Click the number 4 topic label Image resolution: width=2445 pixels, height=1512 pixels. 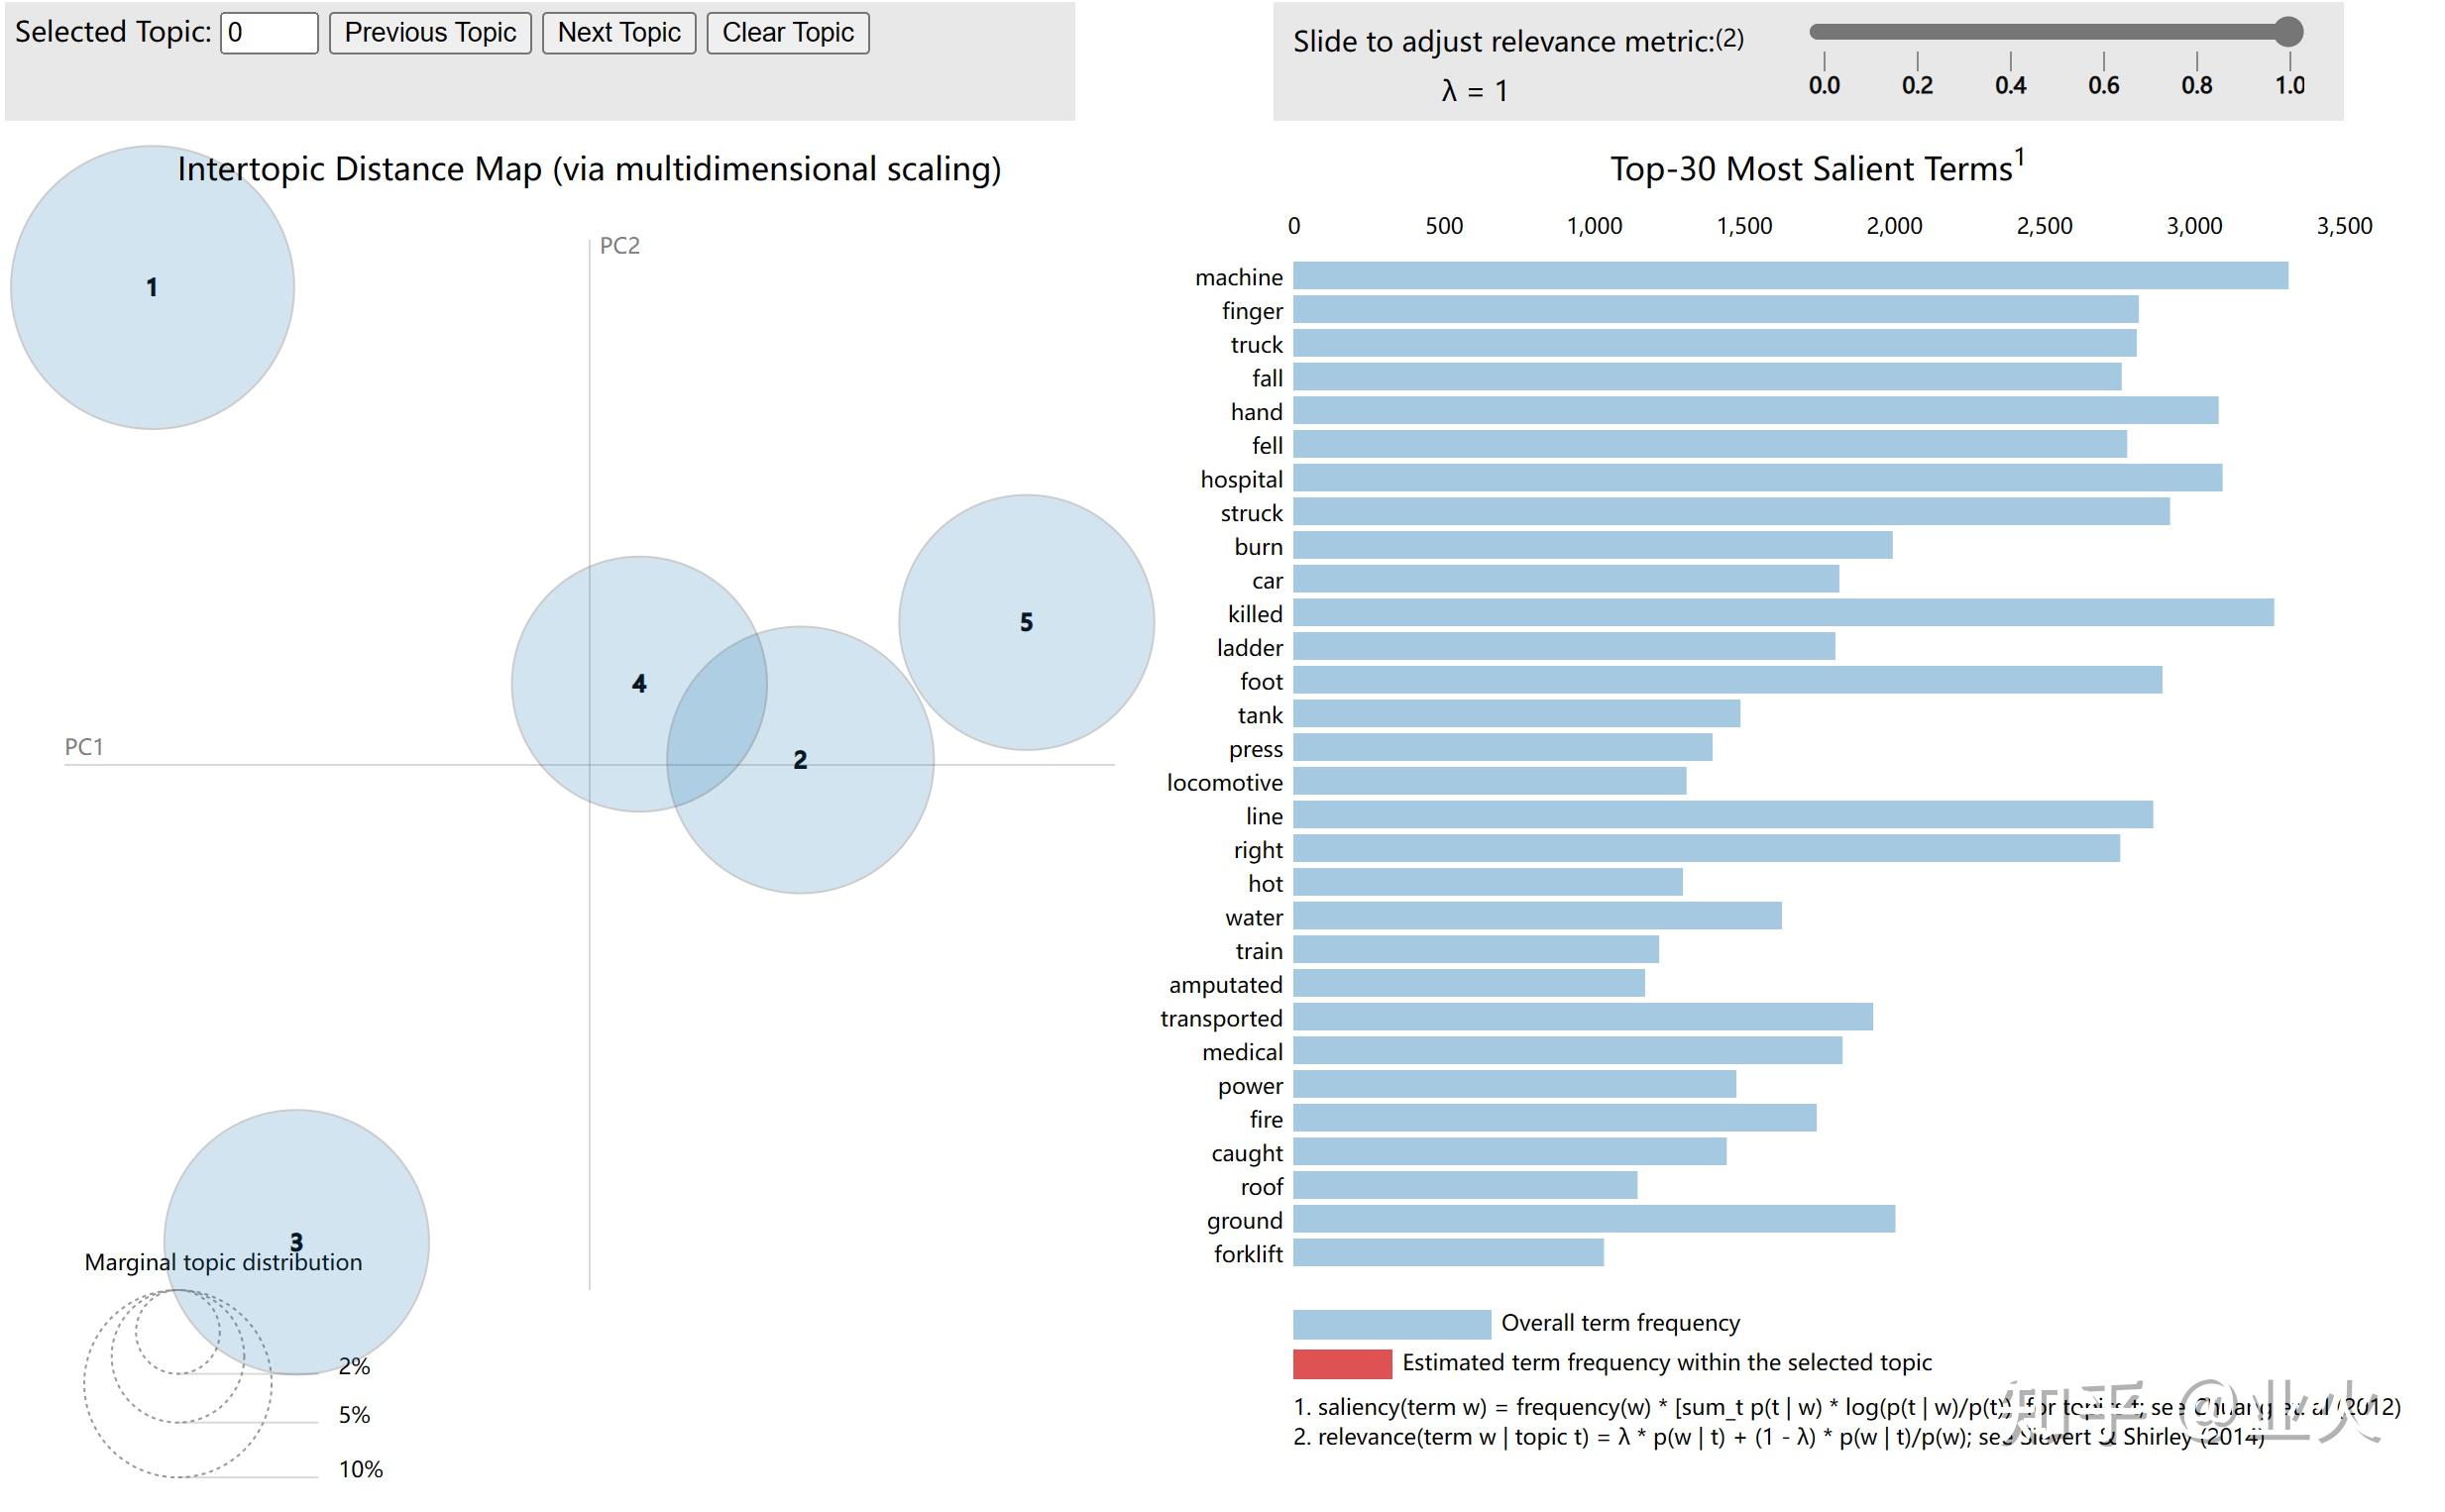click(x=639, y=684)
